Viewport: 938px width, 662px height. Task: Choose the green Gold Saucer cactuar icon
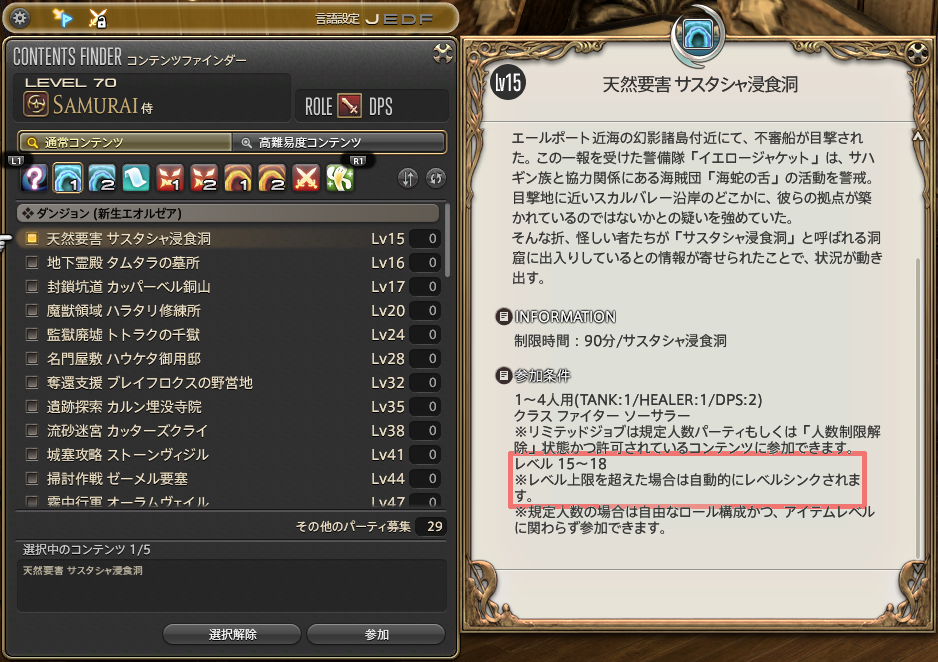(340, 178)
